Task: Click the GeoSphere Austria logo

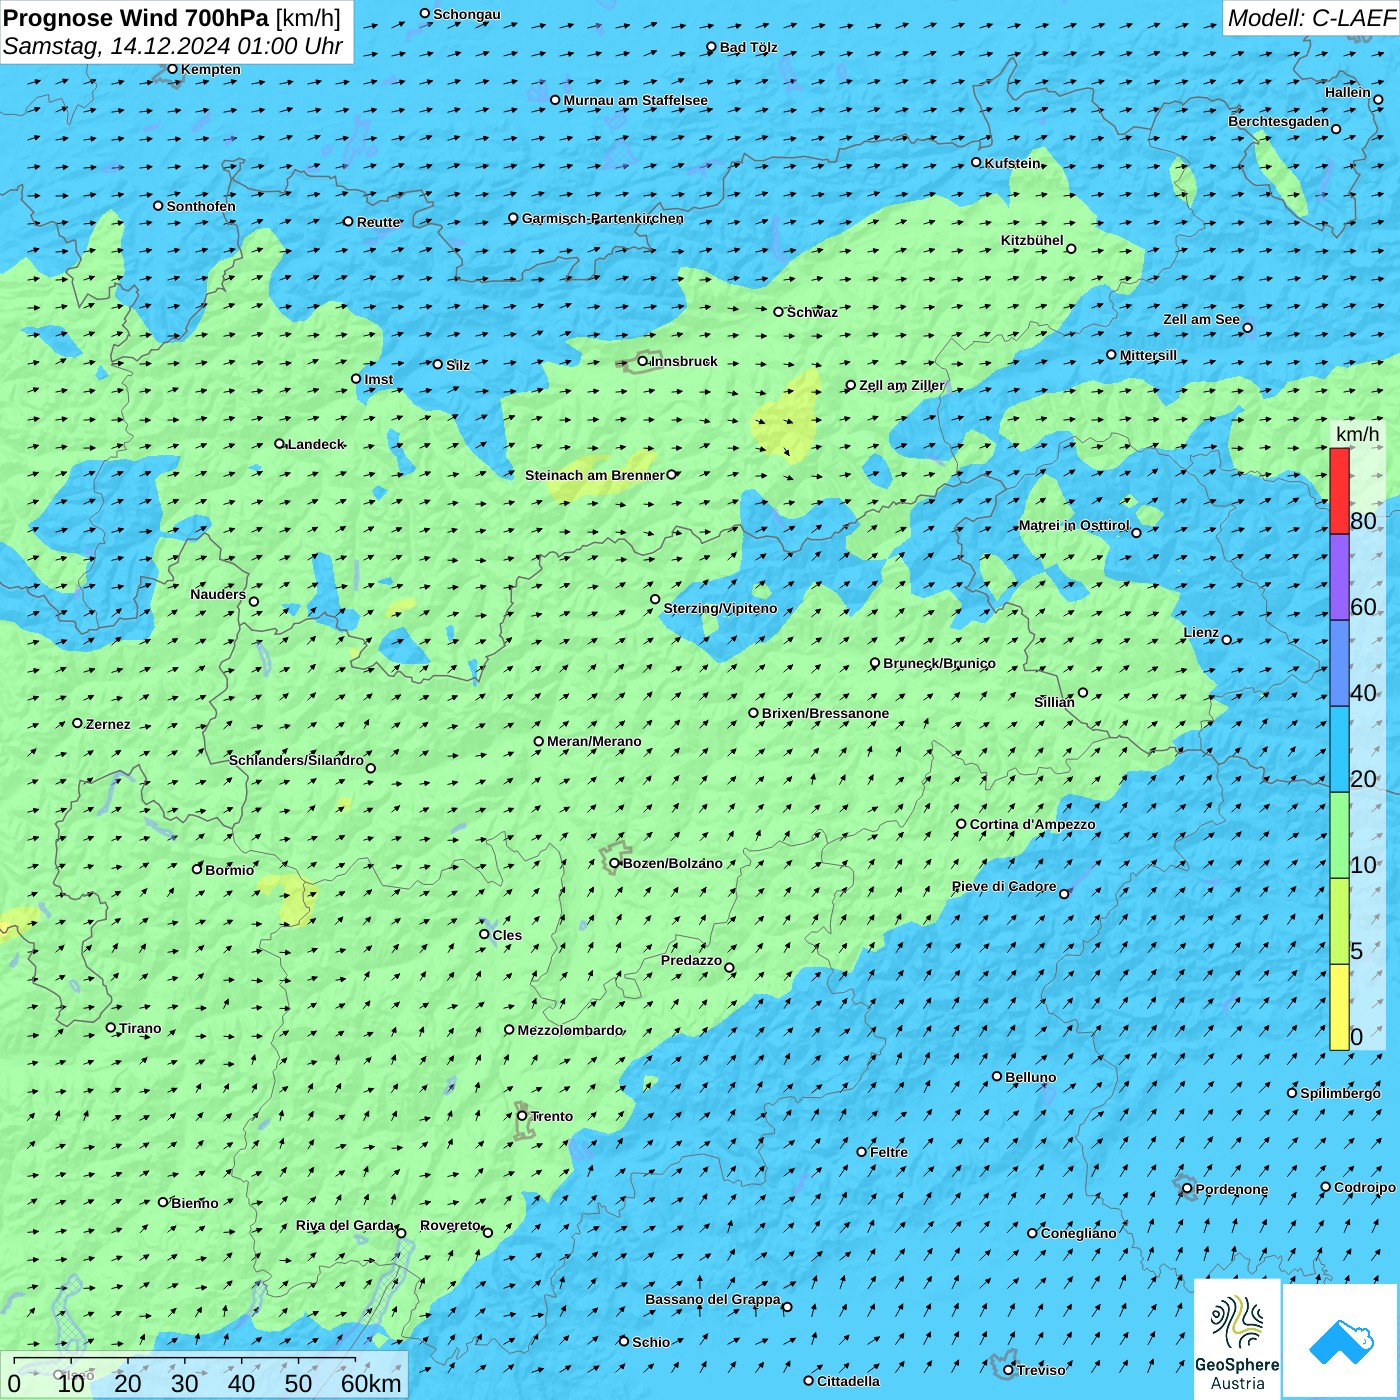Action: click(1237, 1337)
